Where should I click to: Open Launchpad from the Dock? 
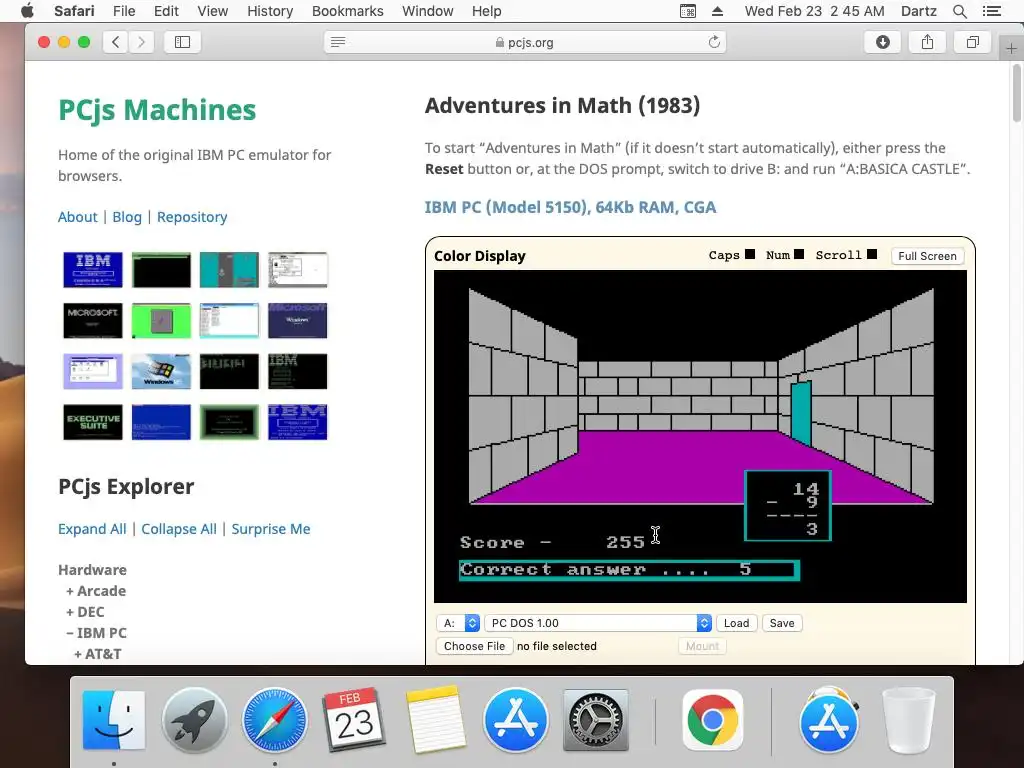pos(194,720)
